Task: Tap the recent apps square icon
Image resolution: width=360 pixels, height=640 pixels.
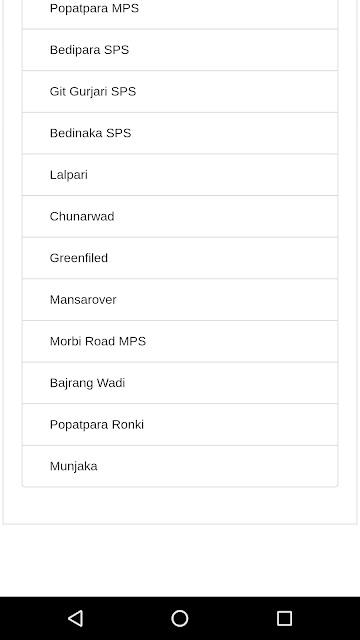Action: (x=284, y=618)
